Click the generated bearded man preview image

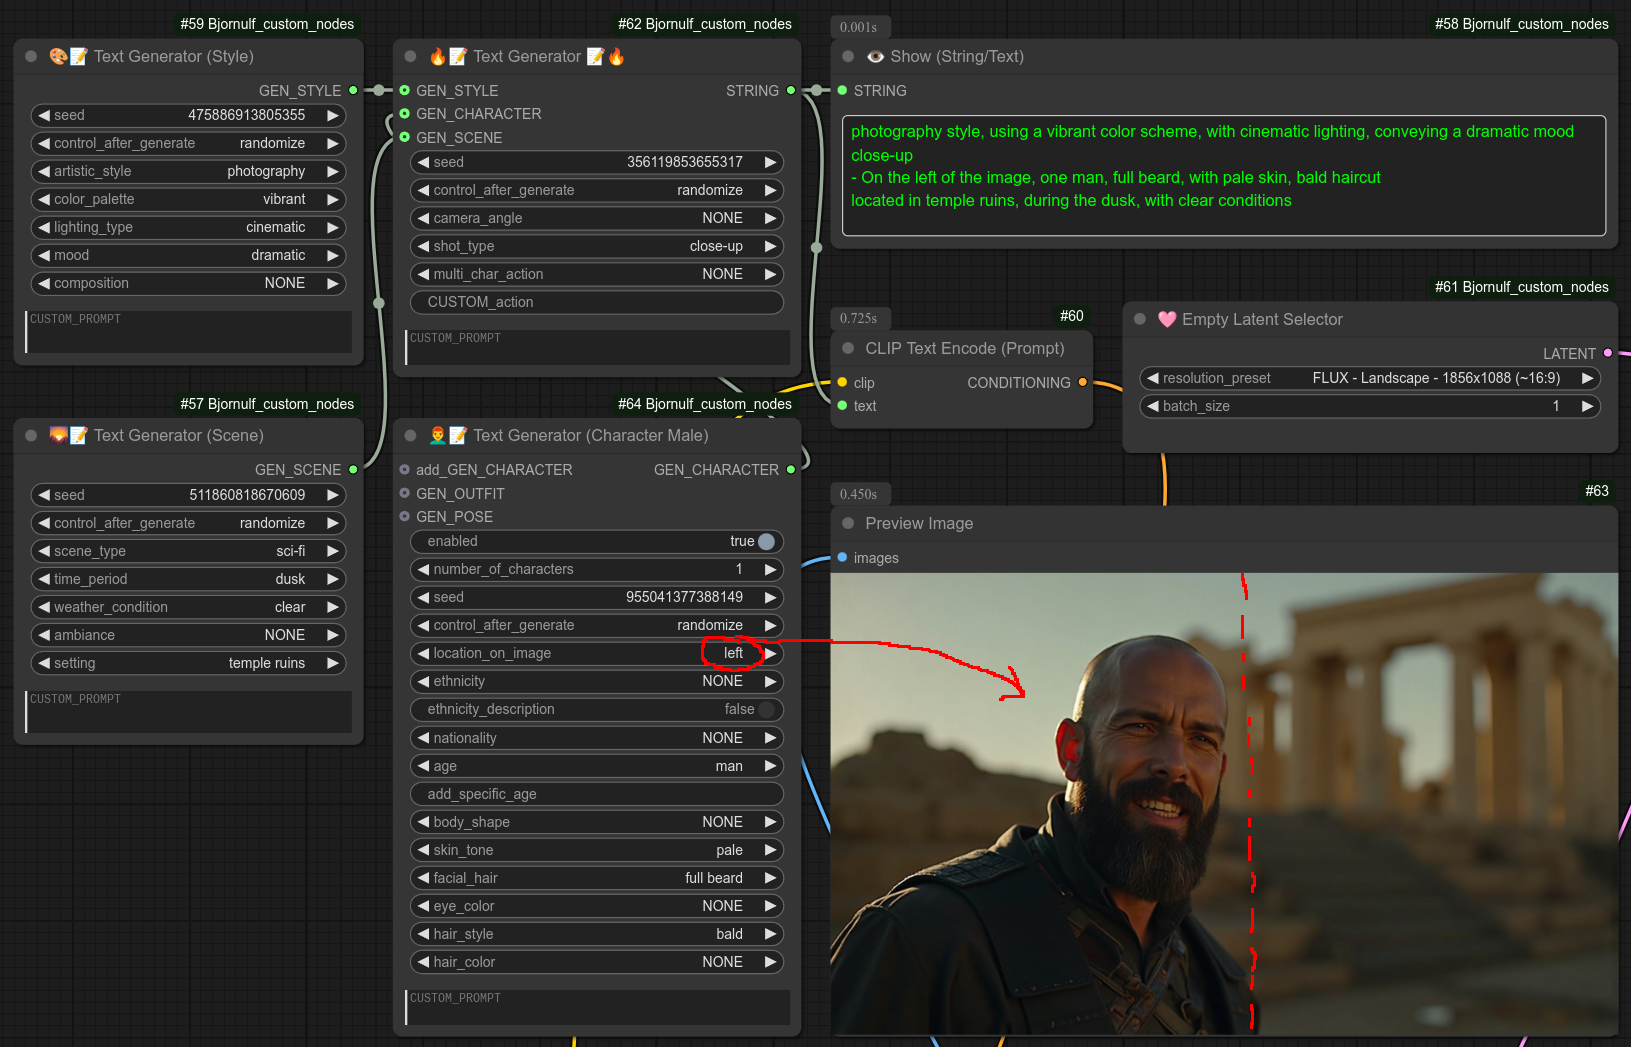tap(1223, 804)
